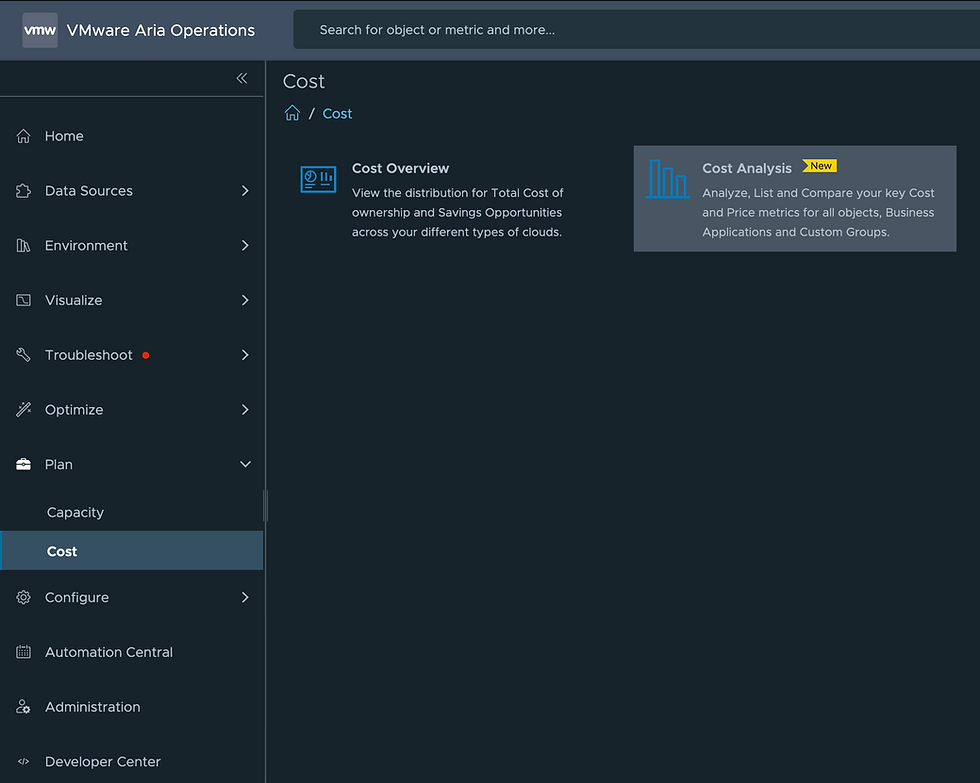Viewport: 980px width, 783px height.
Task: Select the Cost menu item in sidebar
Action: coord(132,551)
